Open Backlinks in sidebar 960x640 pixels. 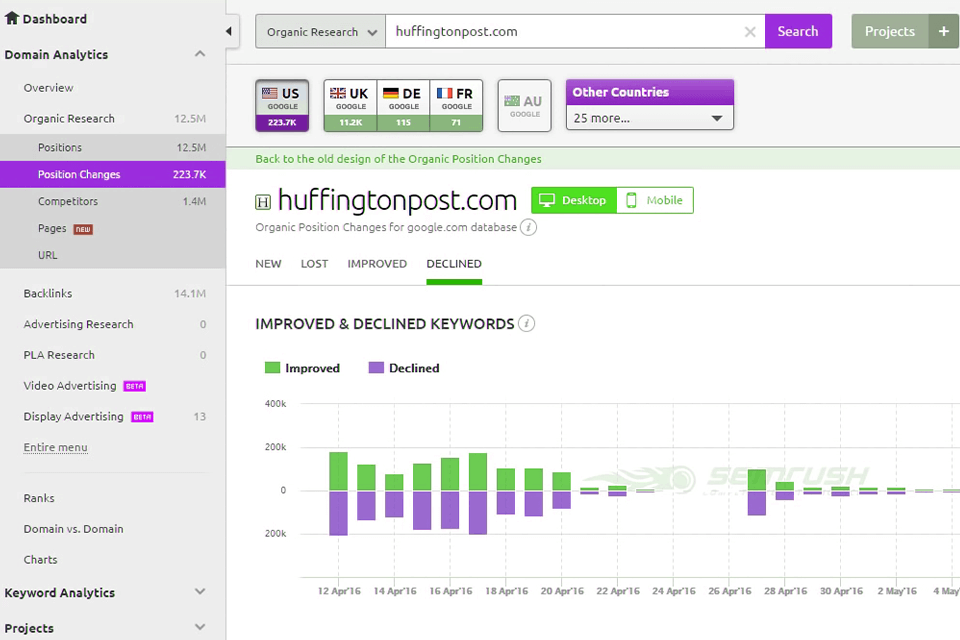click(x=48, y=293)
